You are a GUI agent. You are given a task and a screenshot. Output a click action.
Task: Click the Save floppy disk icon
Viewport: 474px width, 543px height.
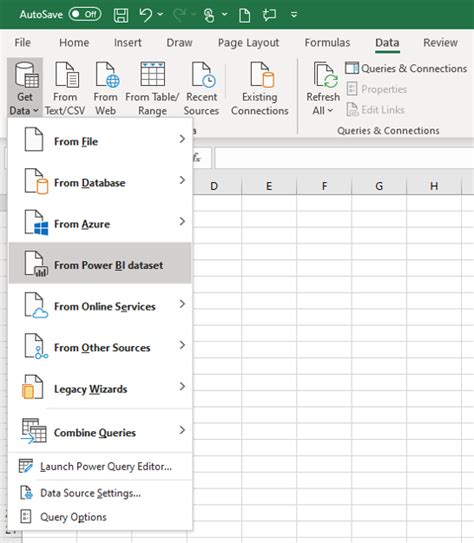point(121,15)
